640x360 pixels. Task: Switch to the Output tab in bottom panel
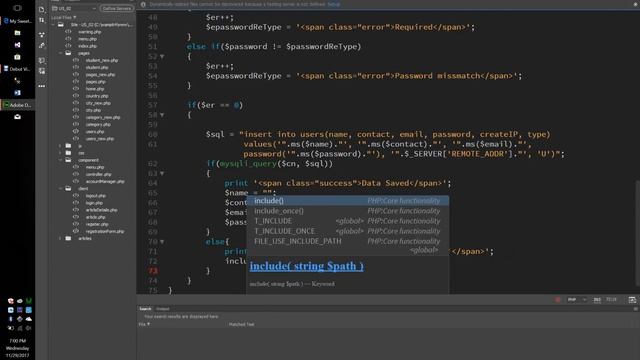pyautogui.click(x=162, y=309)
